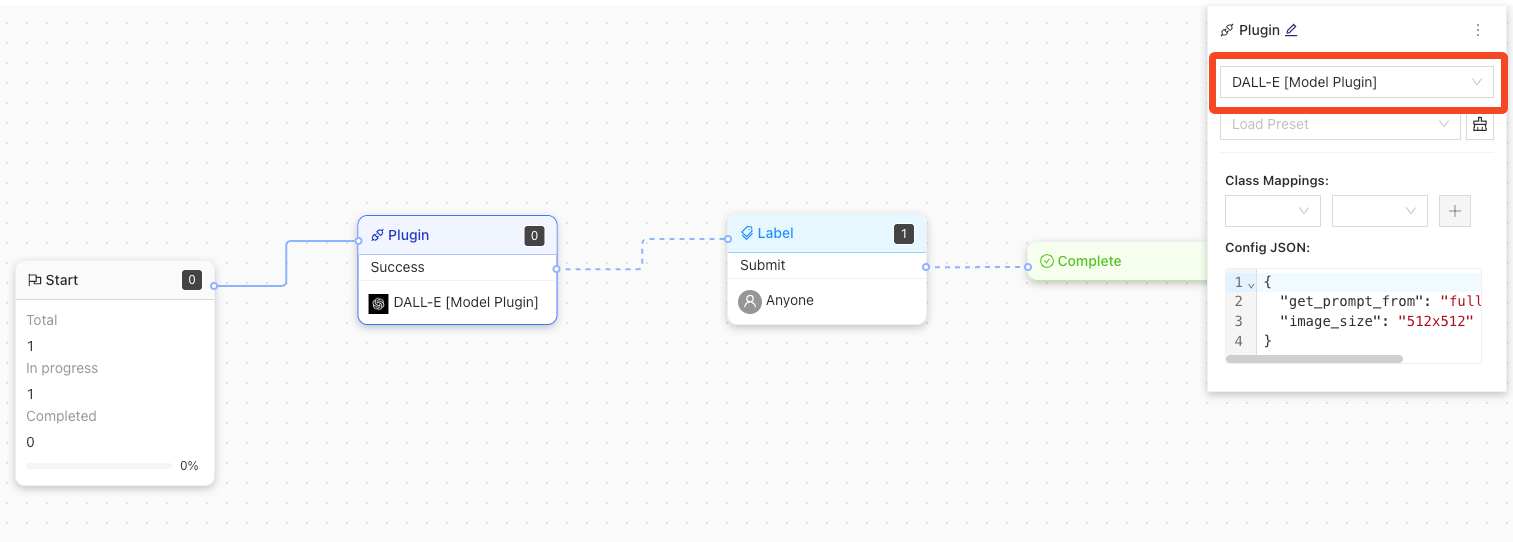Click the Success output row on Plugin node
This screenshot has width=1513, height=542.
click(x=456, y=267)
